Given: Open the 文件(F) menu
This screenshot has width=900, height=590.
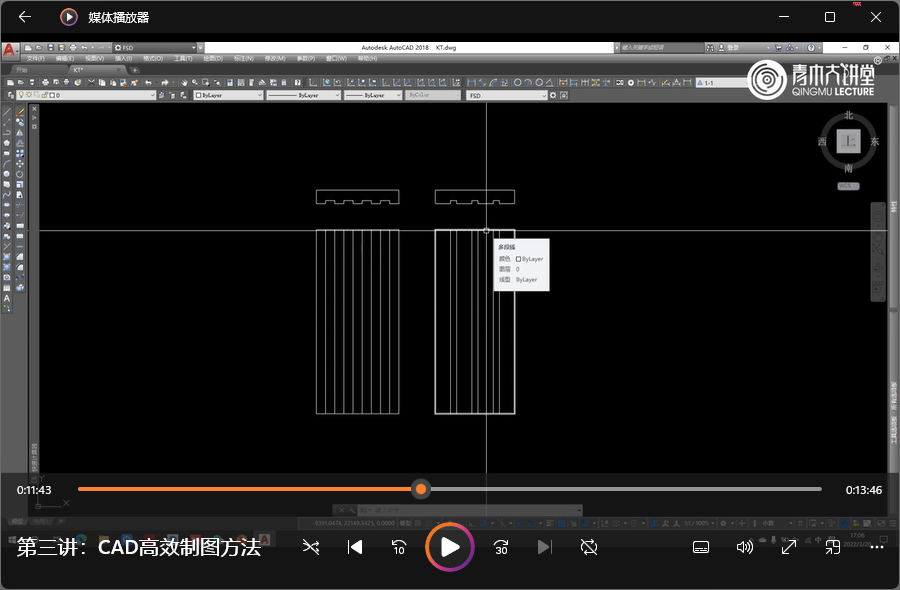Looking at the screenshot, I should tap(35, 59).
